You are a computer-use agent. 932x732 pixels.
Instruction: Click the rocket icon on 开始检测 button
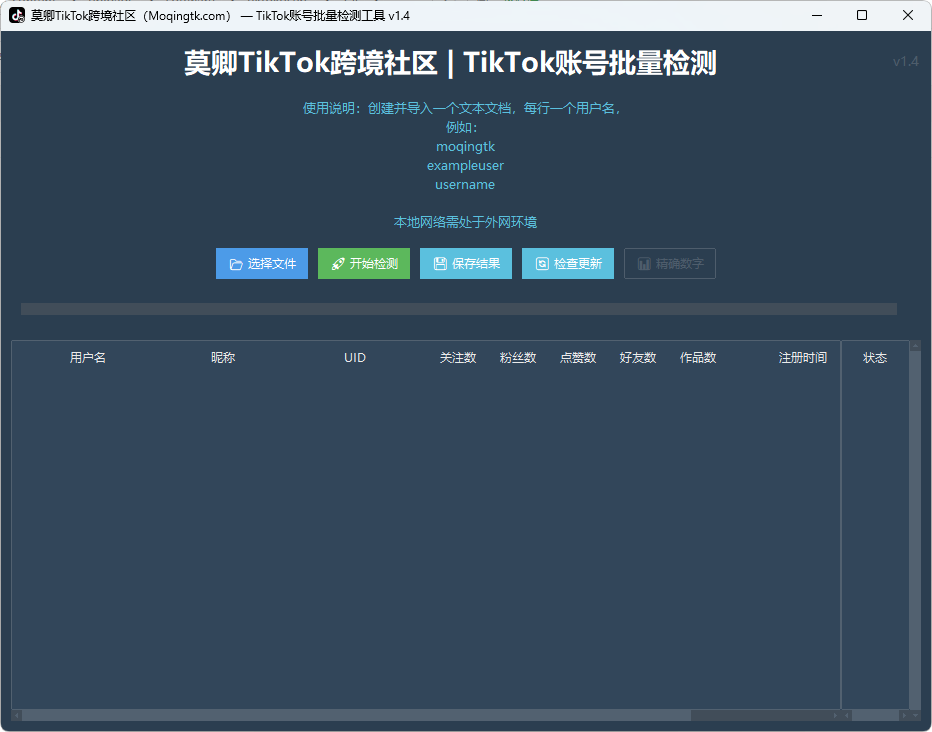click(x=338, y=264)
